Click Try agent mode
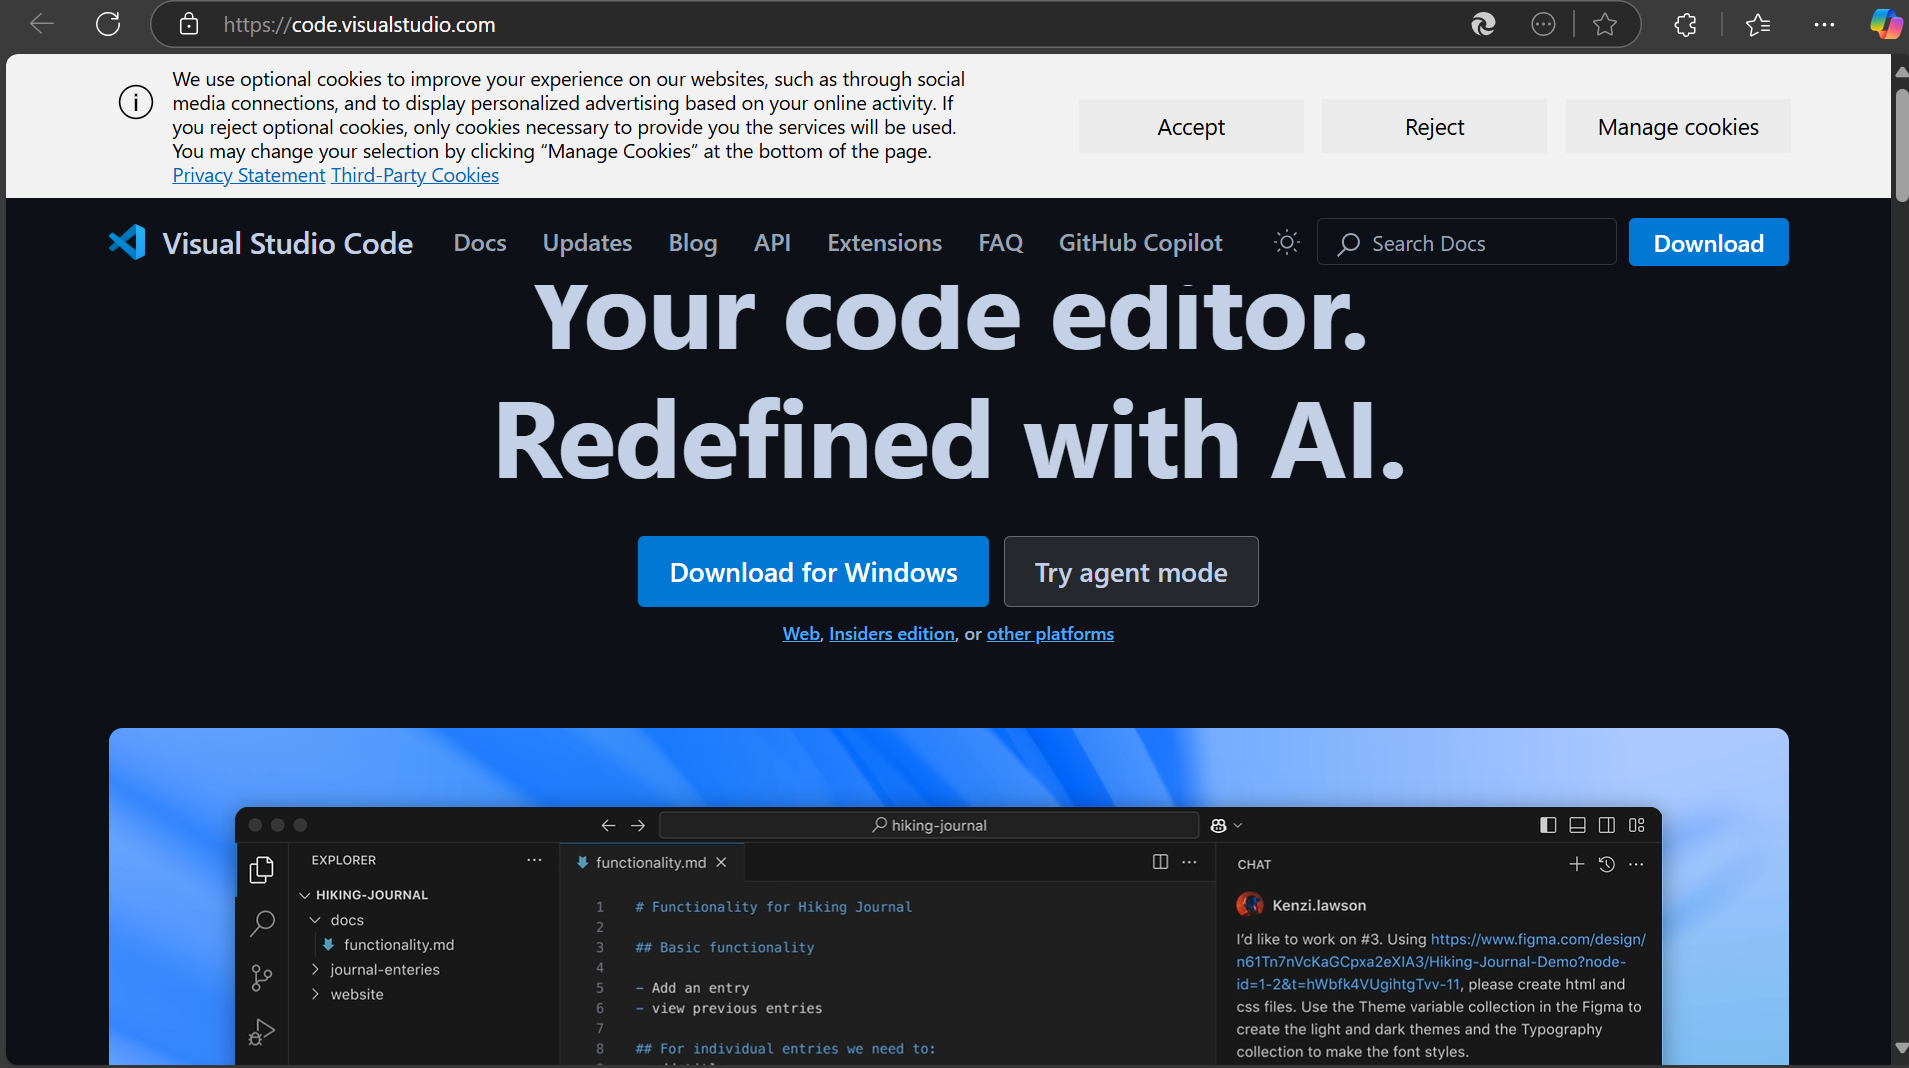Viewport: 1909px width, 1068px height. [1131, 571]
